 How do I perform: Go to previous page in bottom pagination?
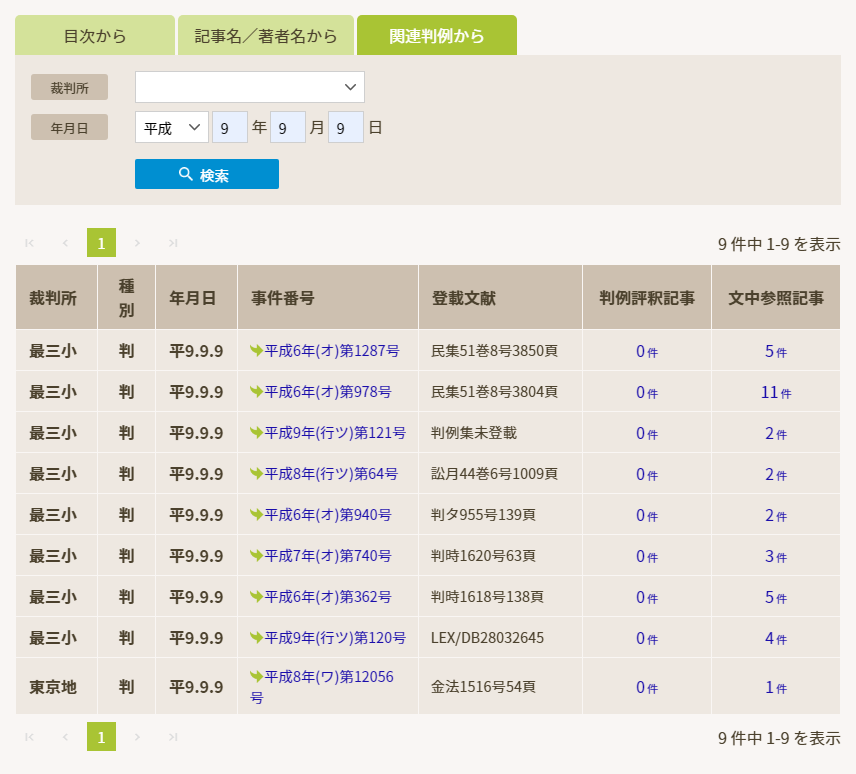66,737
